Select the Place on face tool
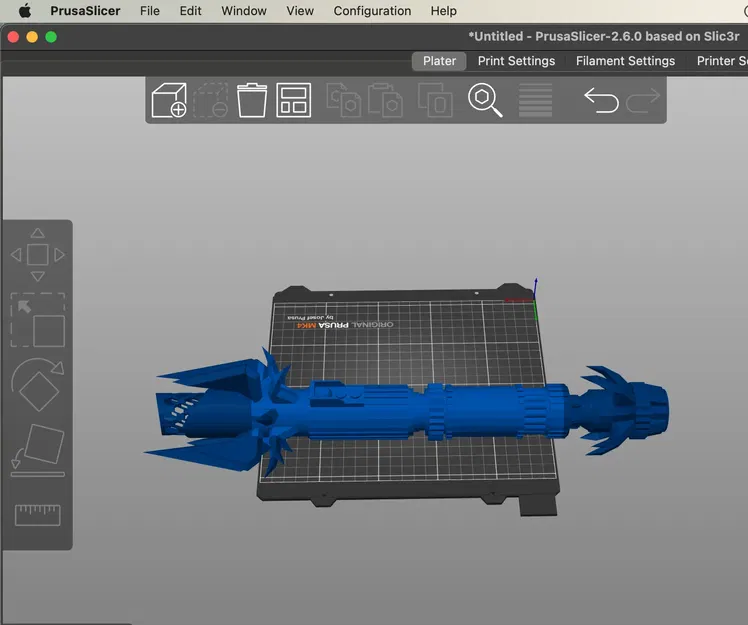The width and height of the screenshot is (748, 625). tap(38, 450)
